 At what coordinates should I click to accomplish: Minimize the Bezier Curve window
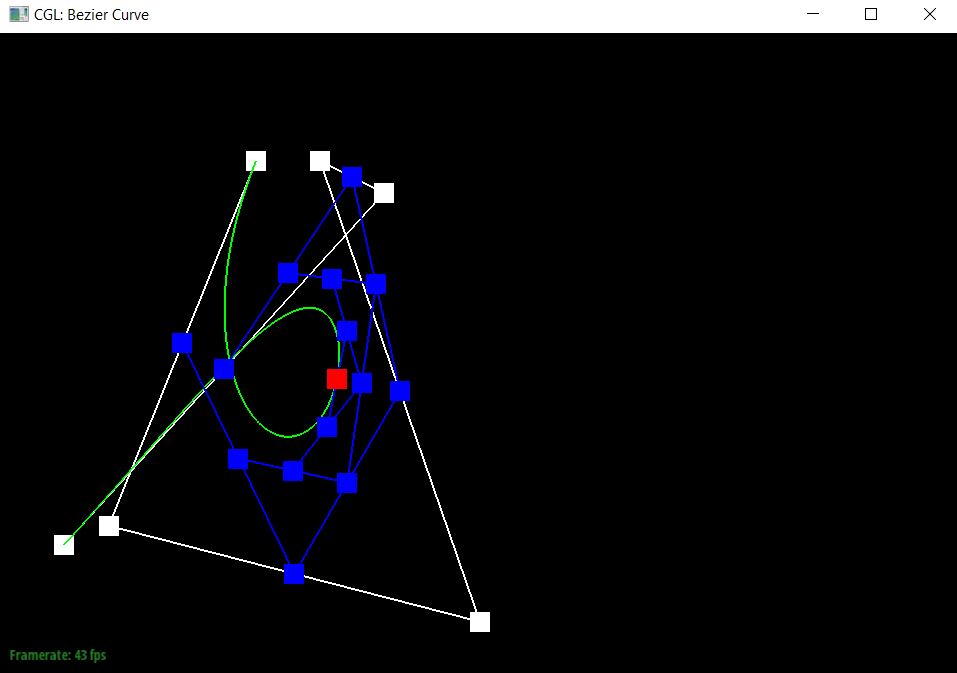(813, 14)
